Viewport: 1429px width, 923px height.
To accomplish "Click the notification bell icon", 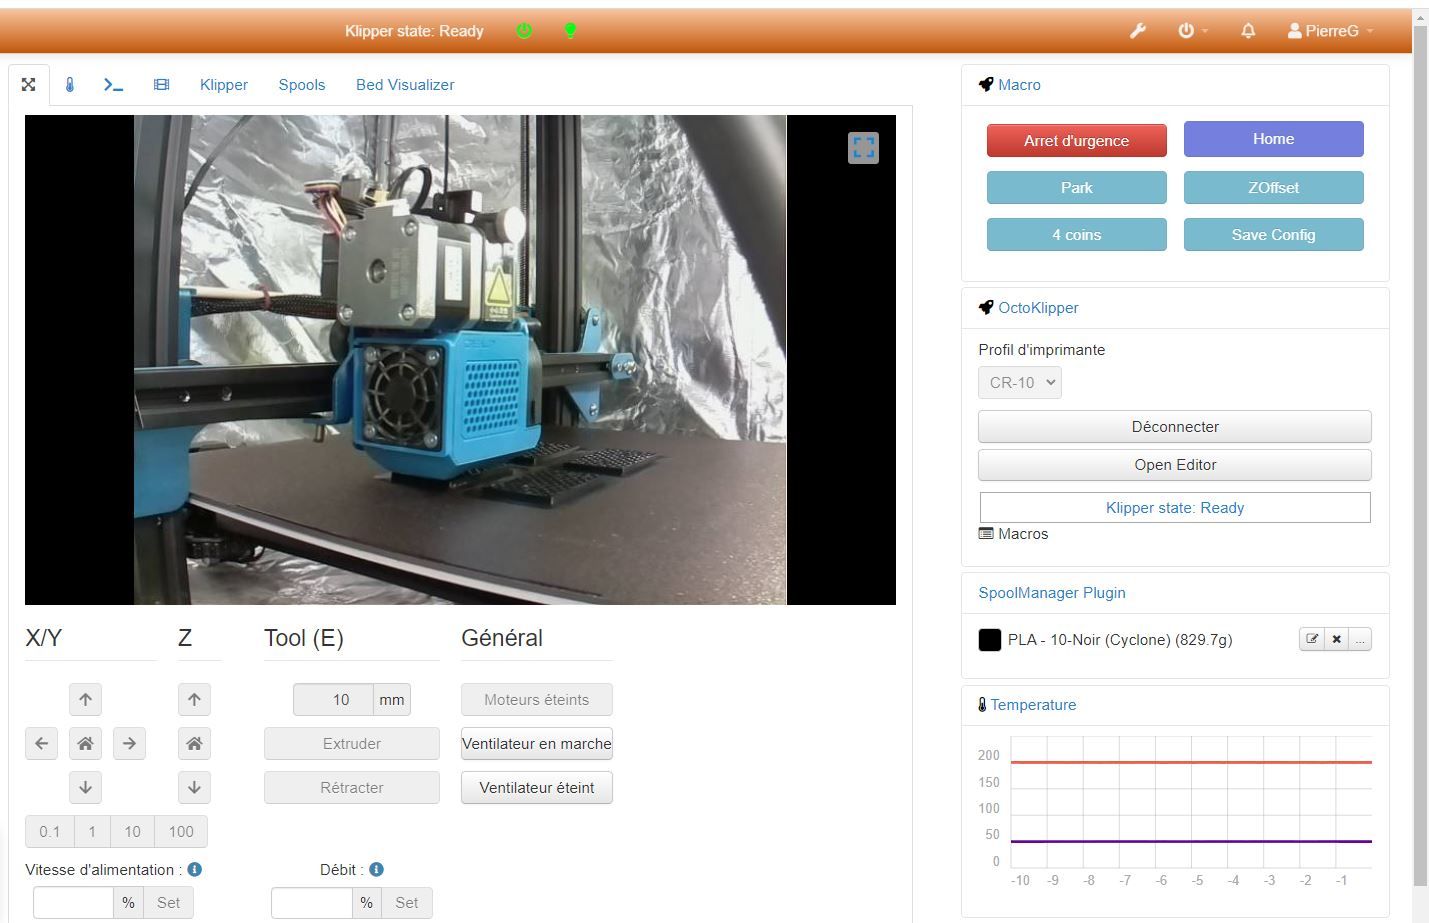I will pyautogui.click(x=1248, y=31).
